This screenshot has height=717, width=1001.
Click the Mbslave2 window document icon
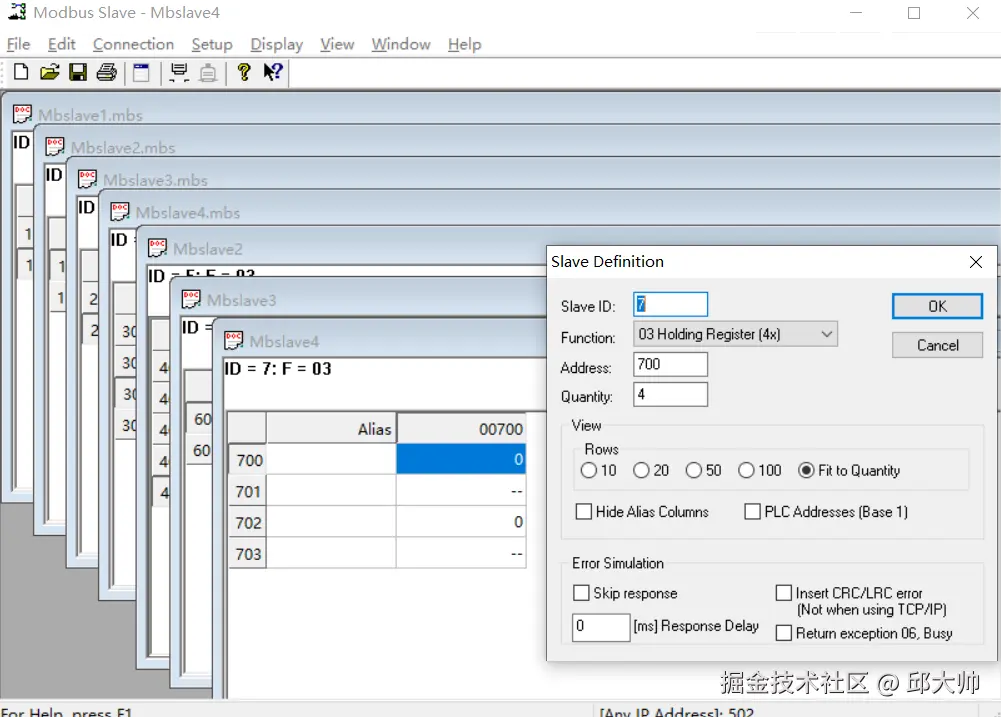coord(158,248)
